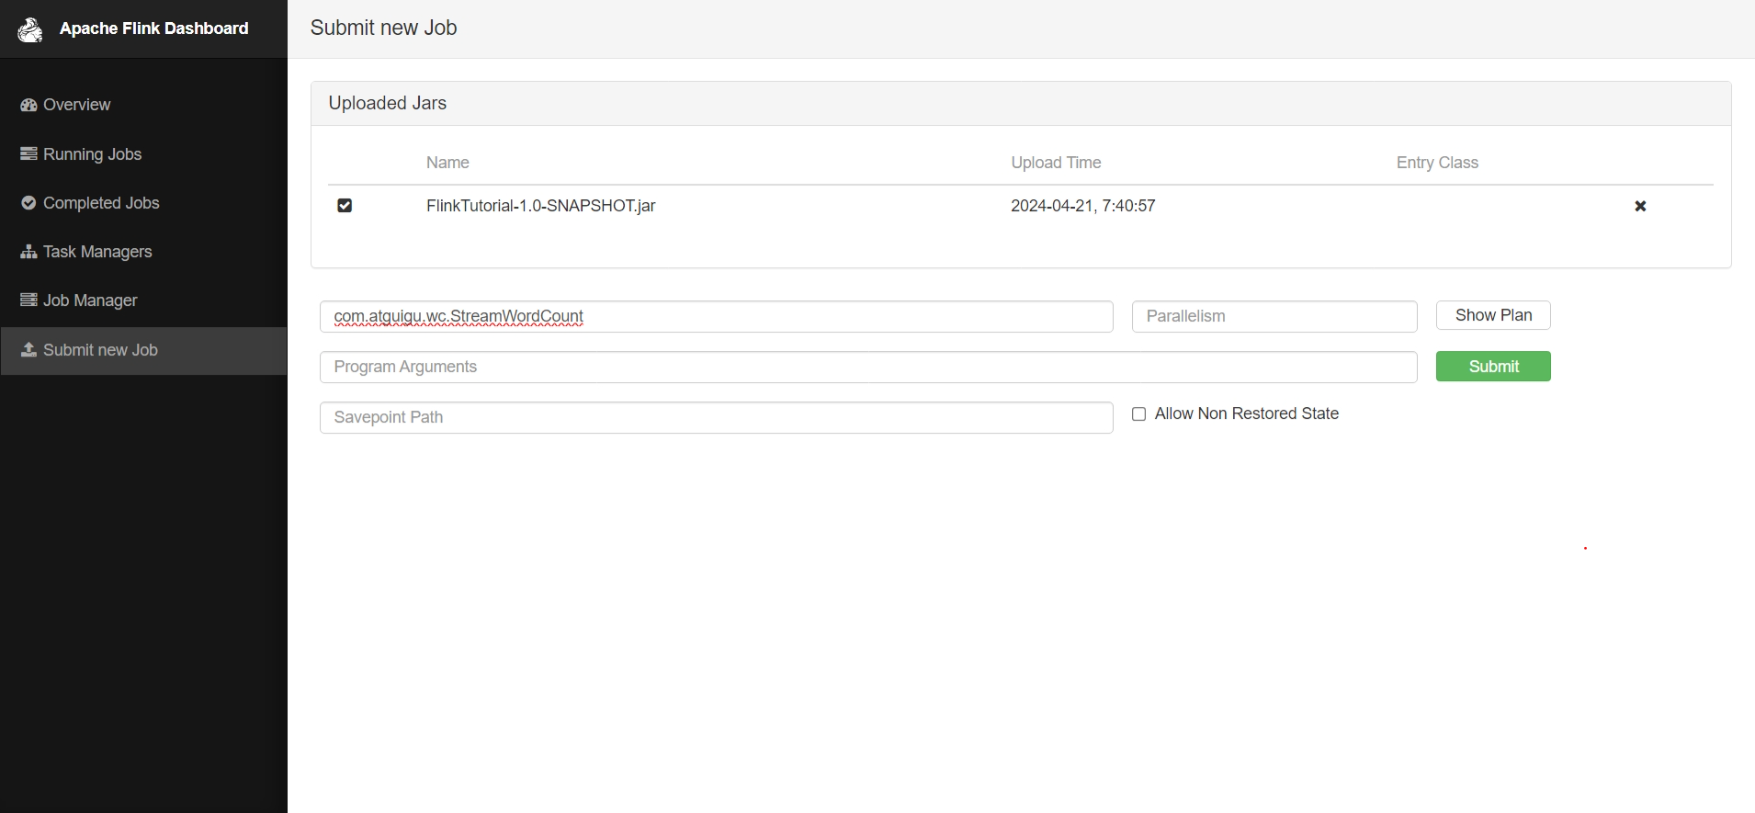Go to Completed Jobs page
The width and height of the screenshot is (1755, 813).
101,203
